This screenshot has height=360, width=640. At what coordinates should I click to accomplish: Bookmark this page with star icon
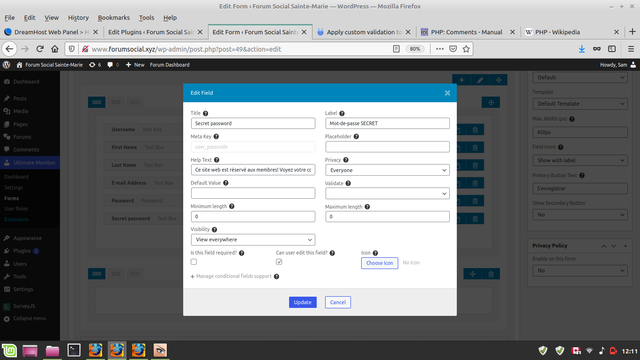click(x=466, y=49)
